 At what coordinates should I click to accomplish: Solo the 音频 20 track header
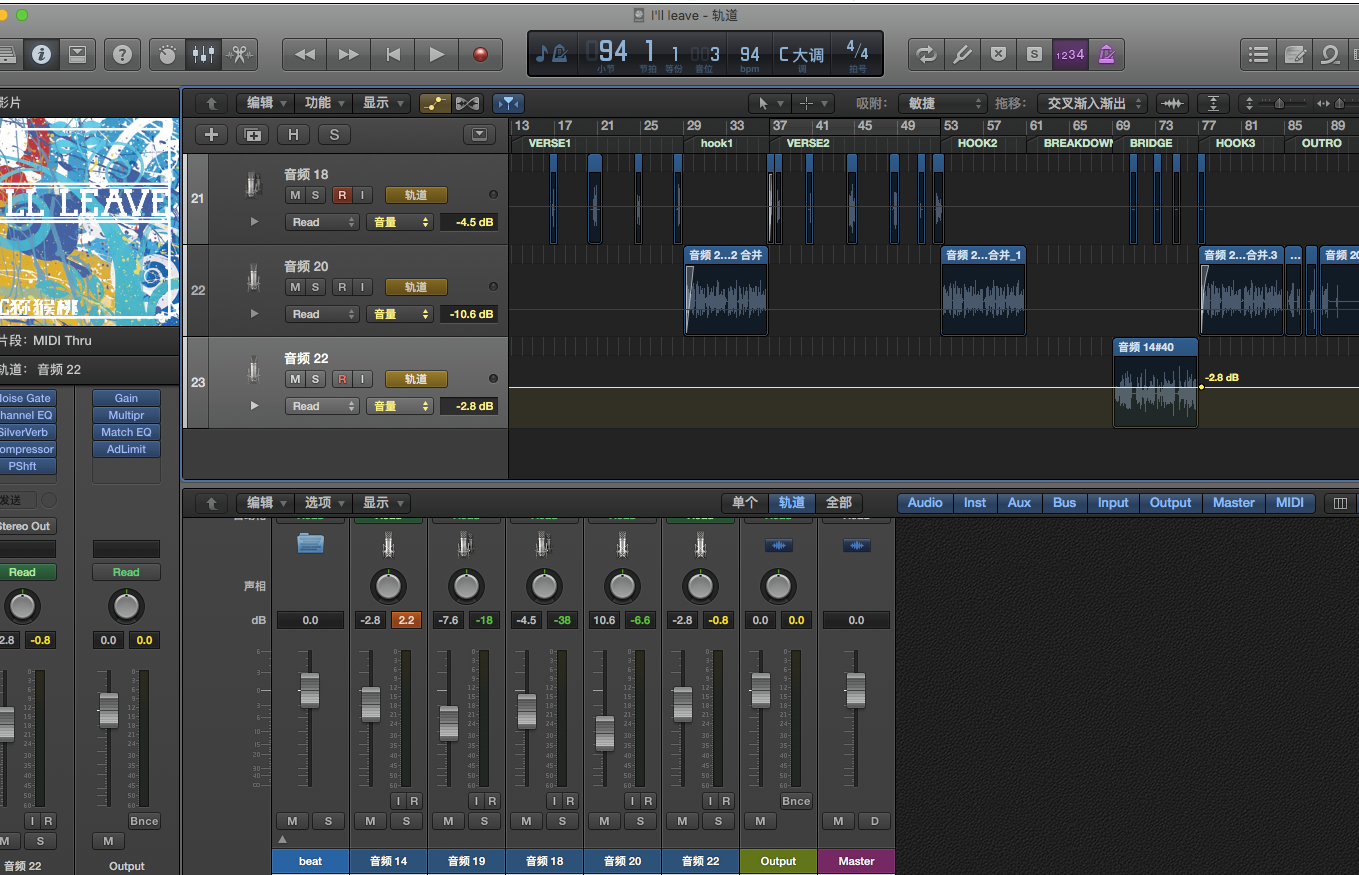pyautogui.click(x=316, y=287)
